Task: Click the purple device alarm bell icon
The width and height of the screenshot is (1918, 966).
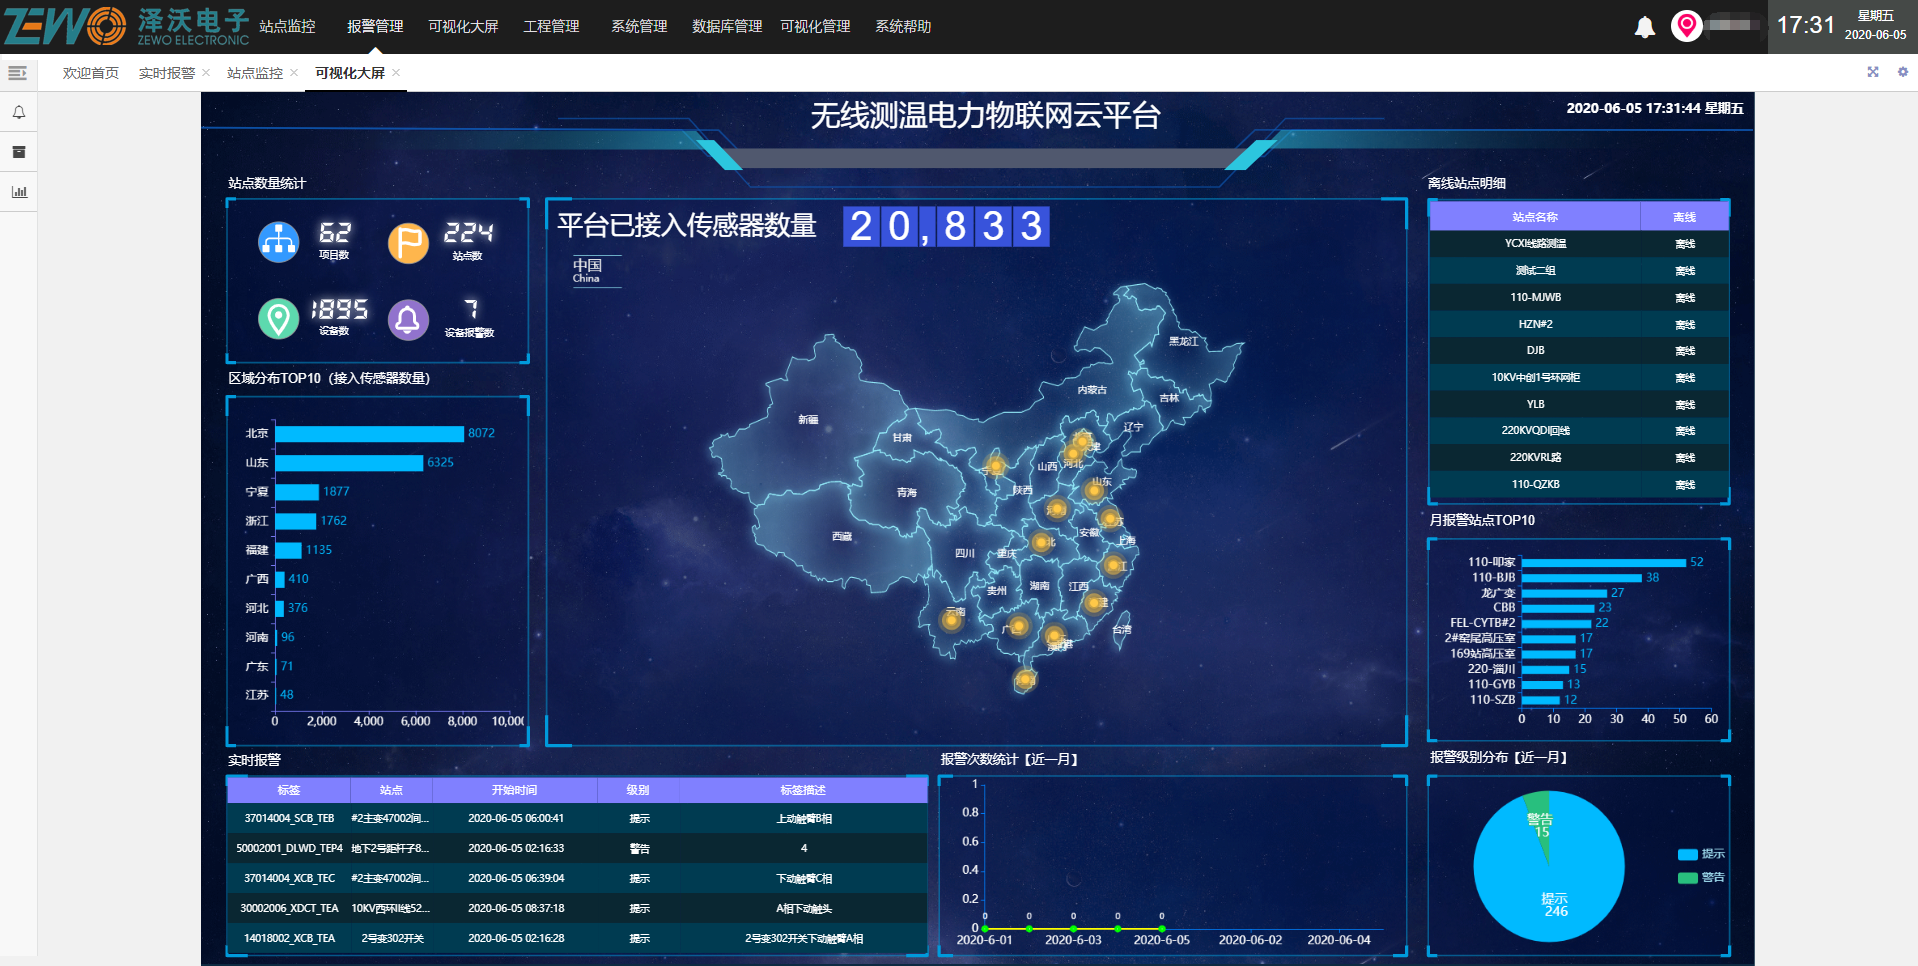Action: click(408, 319)
